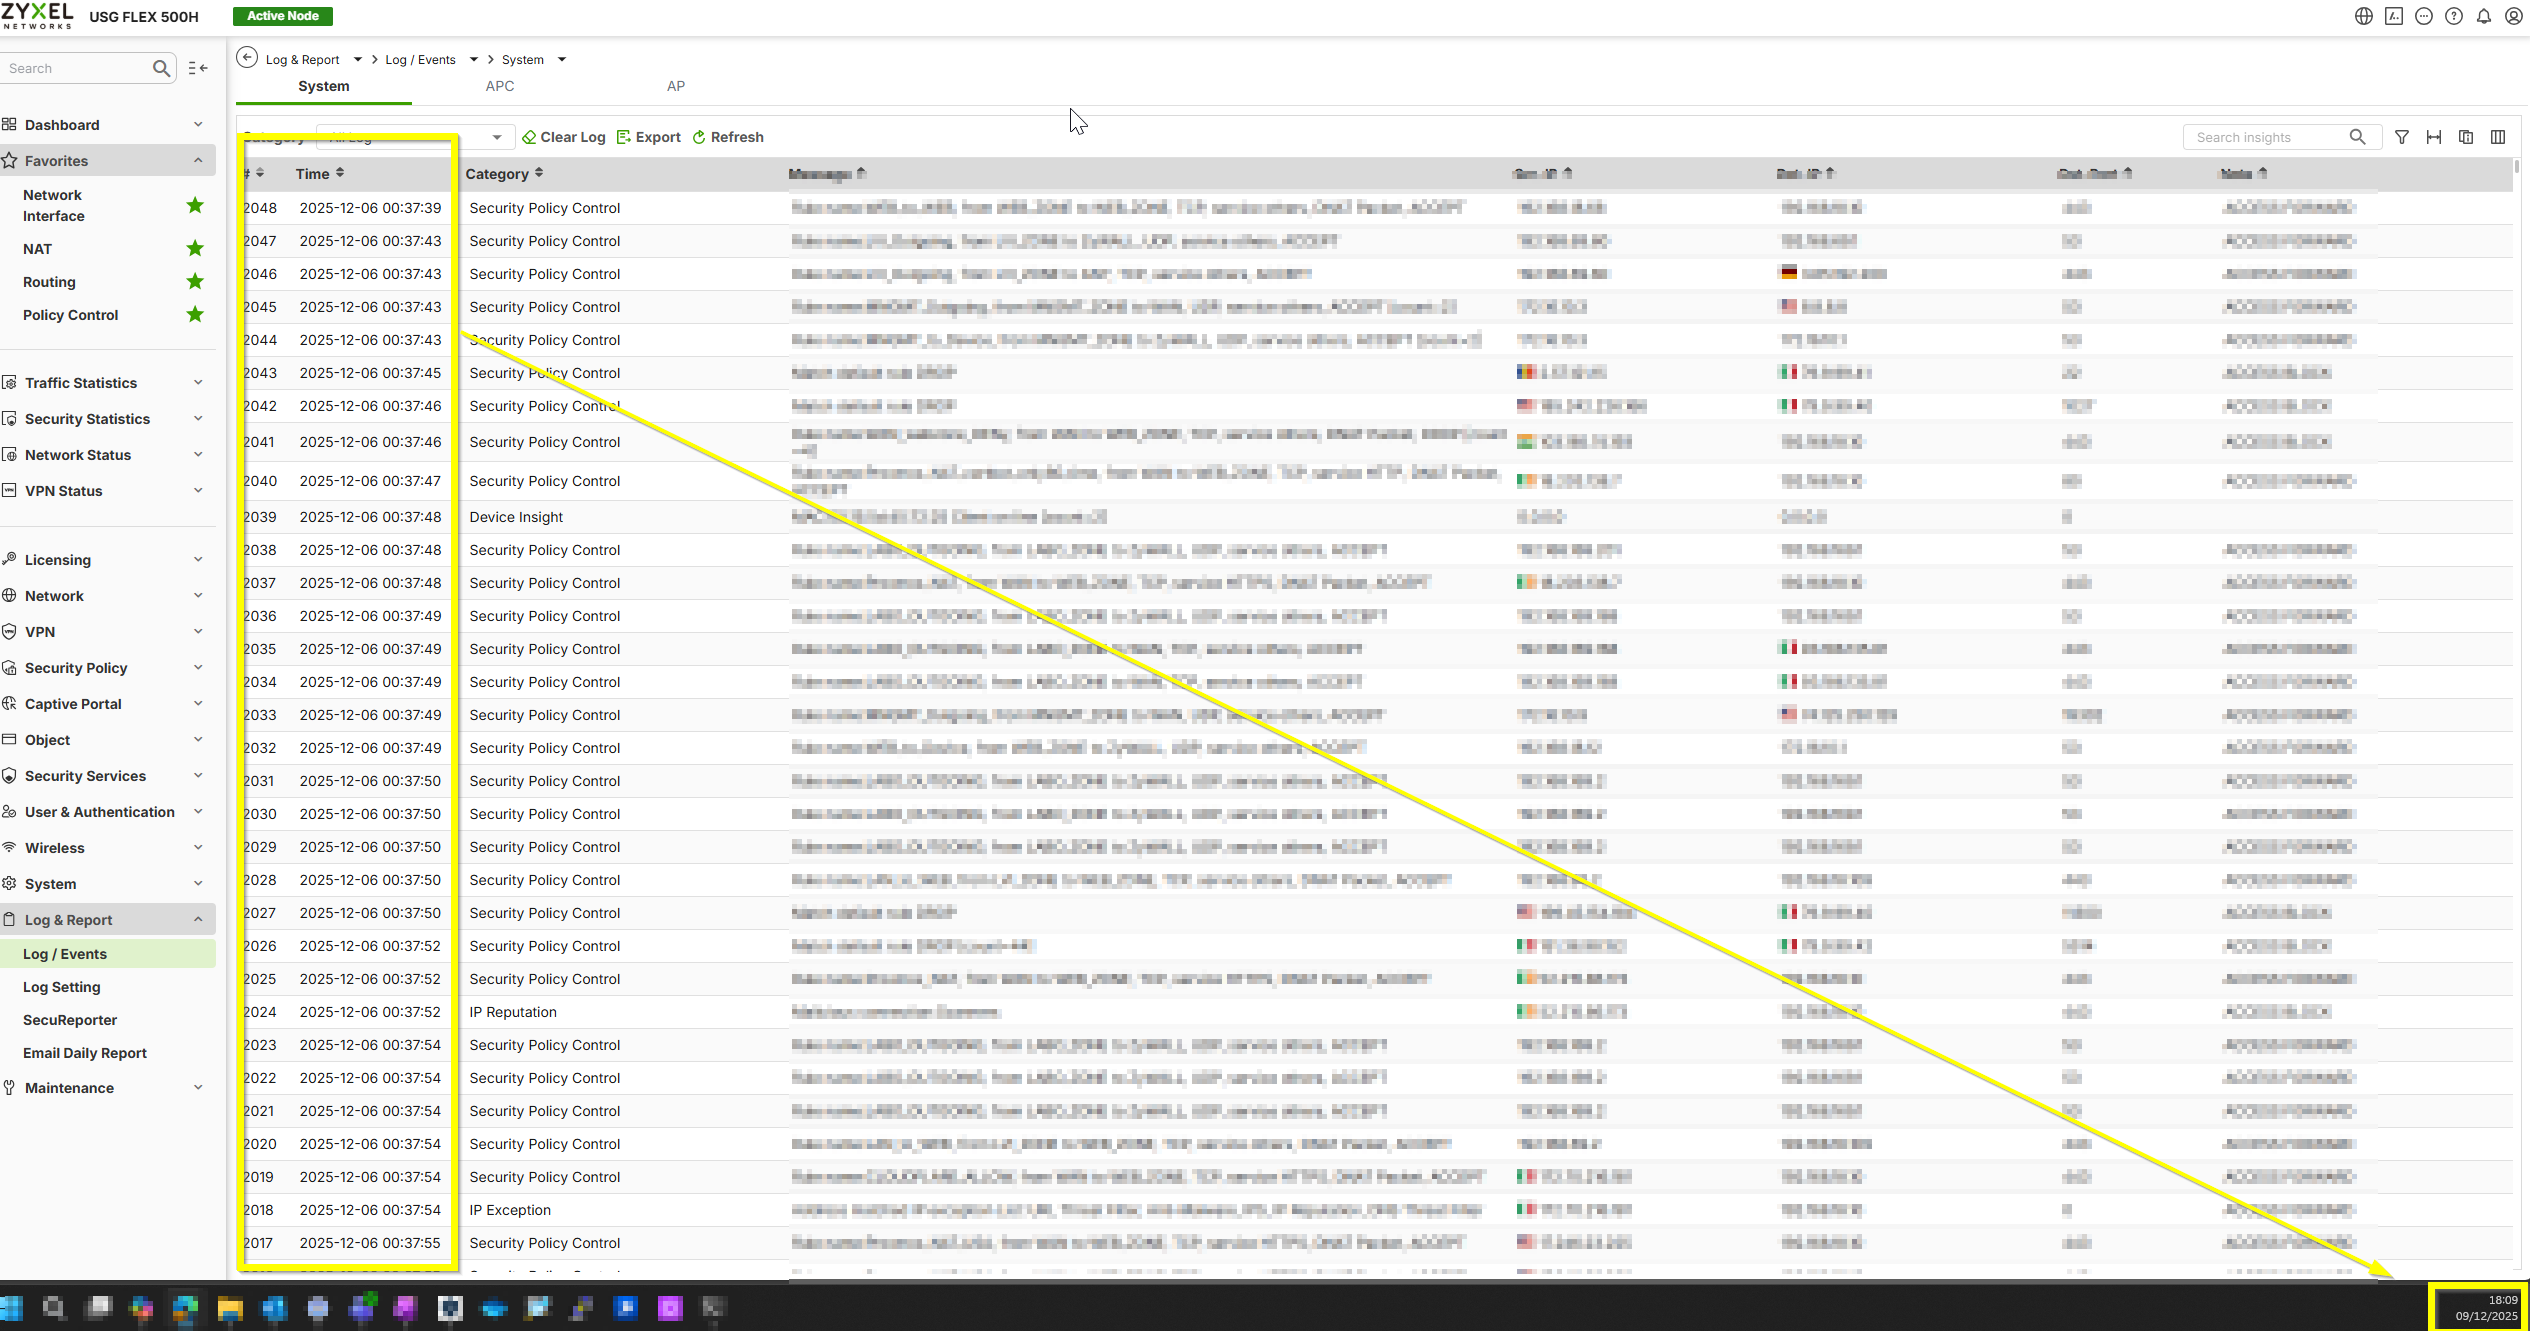Unfavorite the NAT star
The height and width of the screenshot is (1331, 2530).
tap(195, 248)
